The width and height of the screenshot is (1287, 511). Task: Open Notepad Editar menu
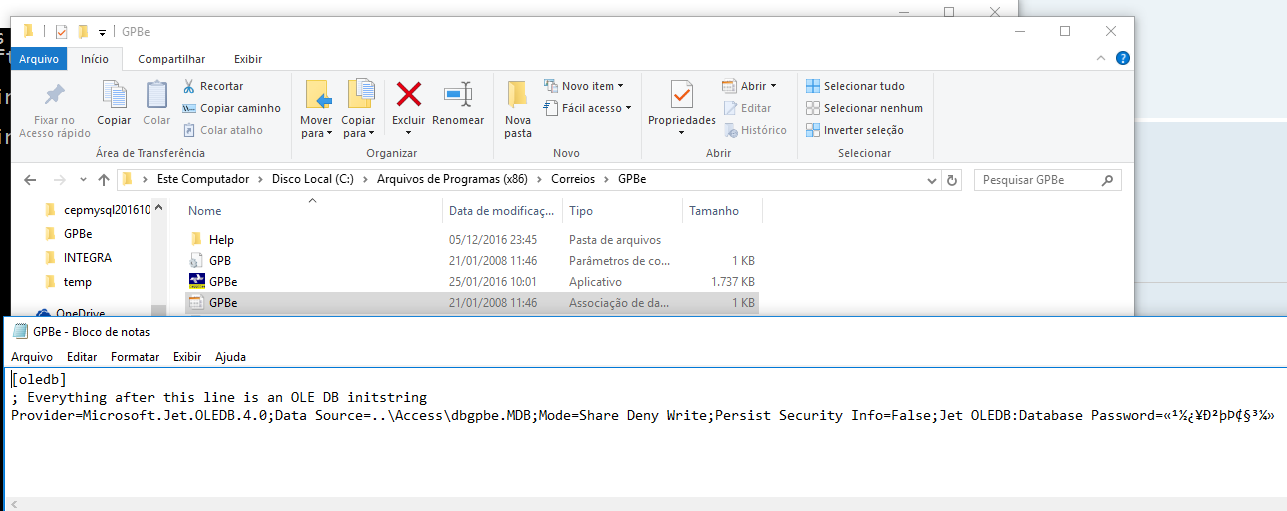(x=82, y=357)
